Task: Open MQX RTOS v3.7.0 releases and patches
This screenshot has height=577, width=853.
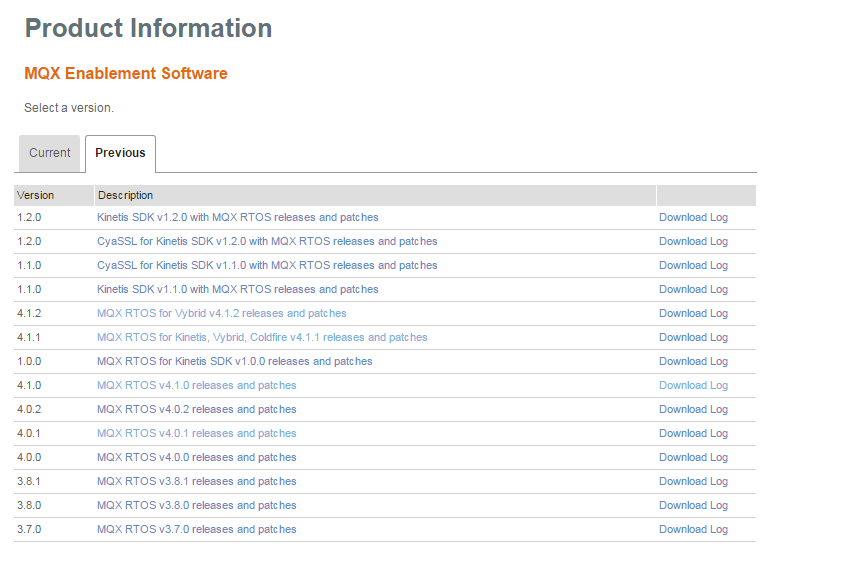Action: click(196, 529)
